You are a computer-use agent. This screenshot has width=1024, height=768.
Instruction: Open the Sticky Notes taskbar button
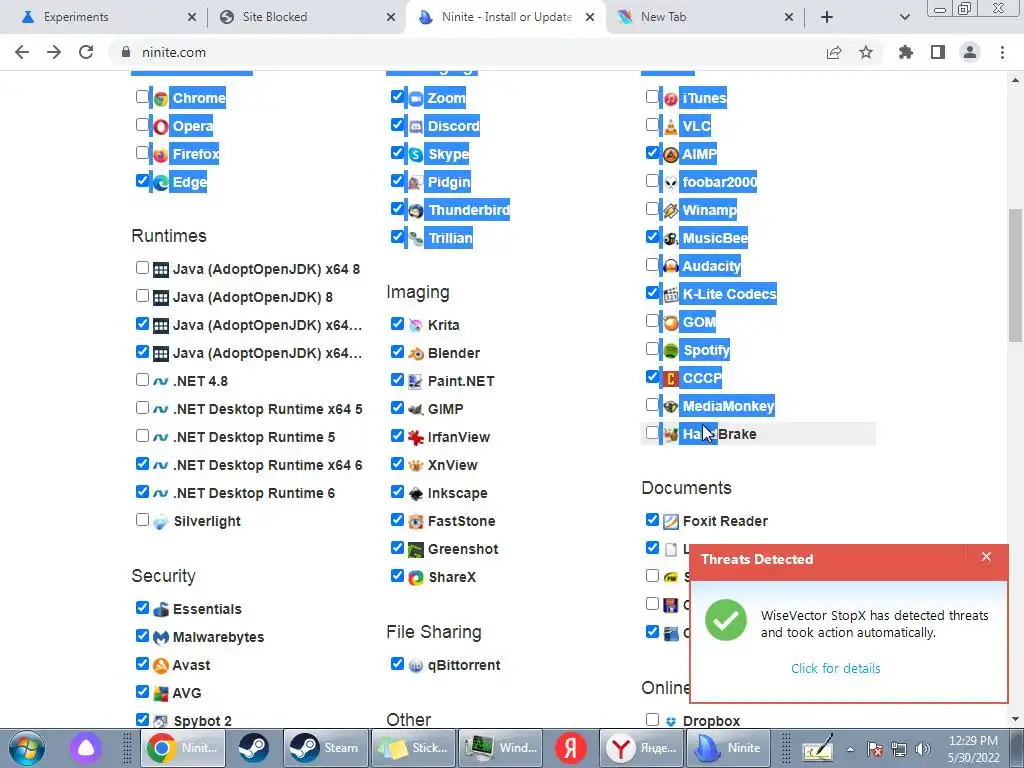click(x=413, y=748)
